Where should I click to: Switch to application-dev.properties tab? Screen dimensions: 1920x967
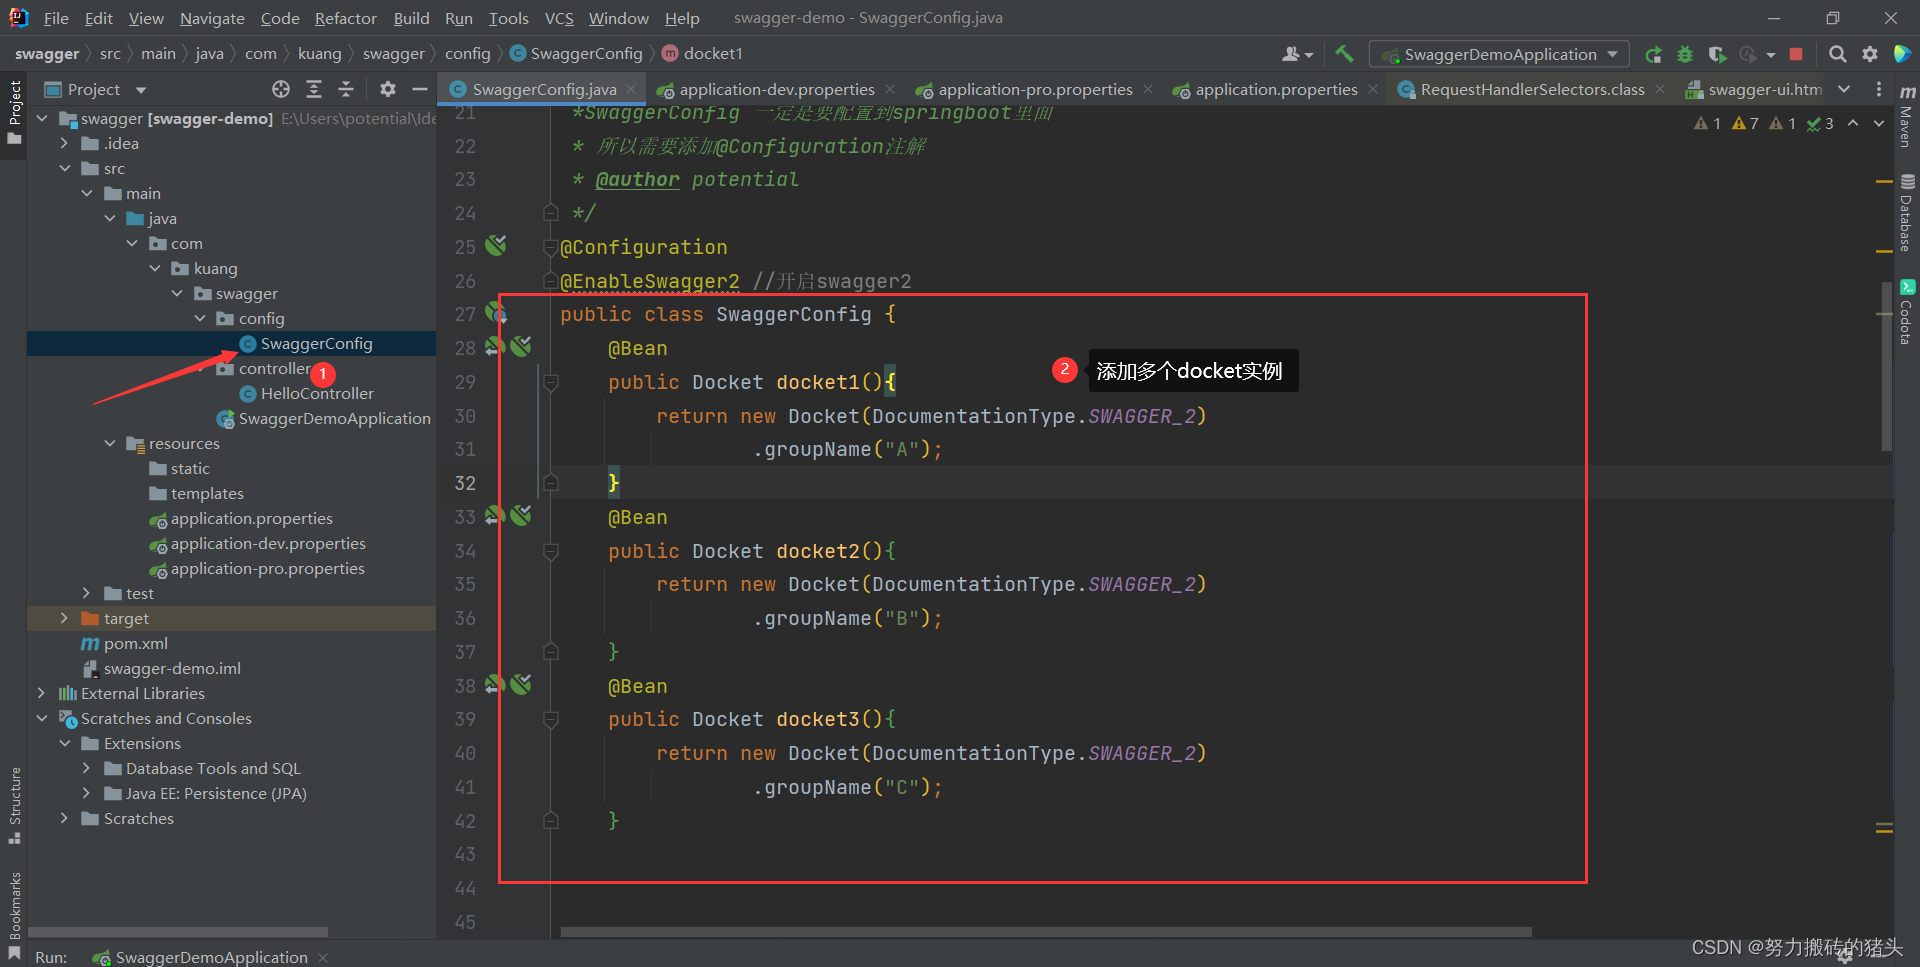coord(776,89)
